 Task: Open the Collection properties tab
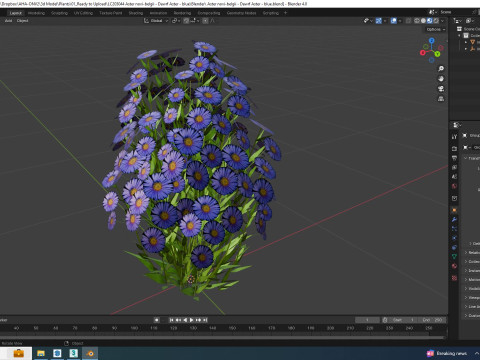454,198
